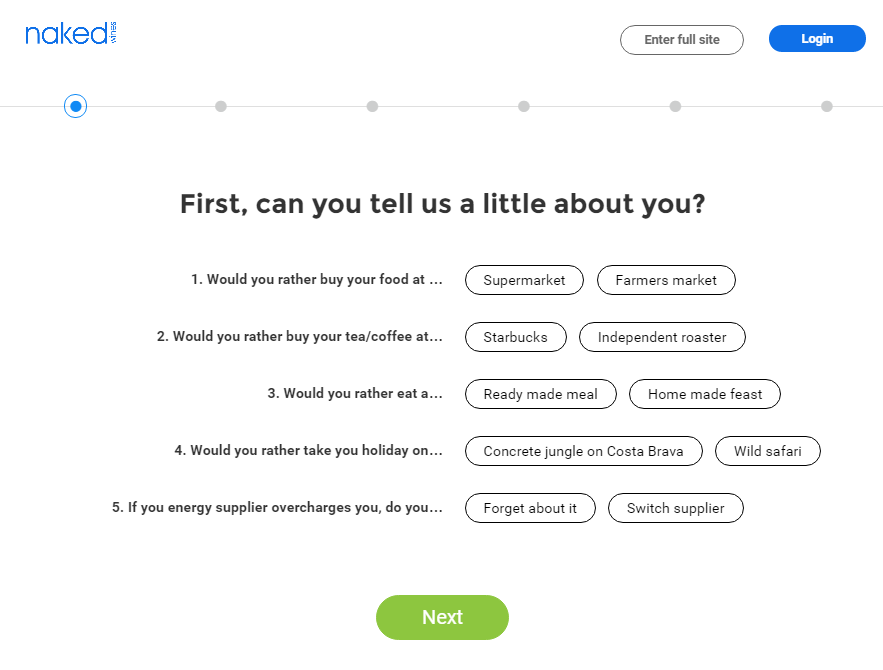Jump to the fourth progress step dot
The height and width of the screenshot is (670, 883).
[x=524, y=106]
